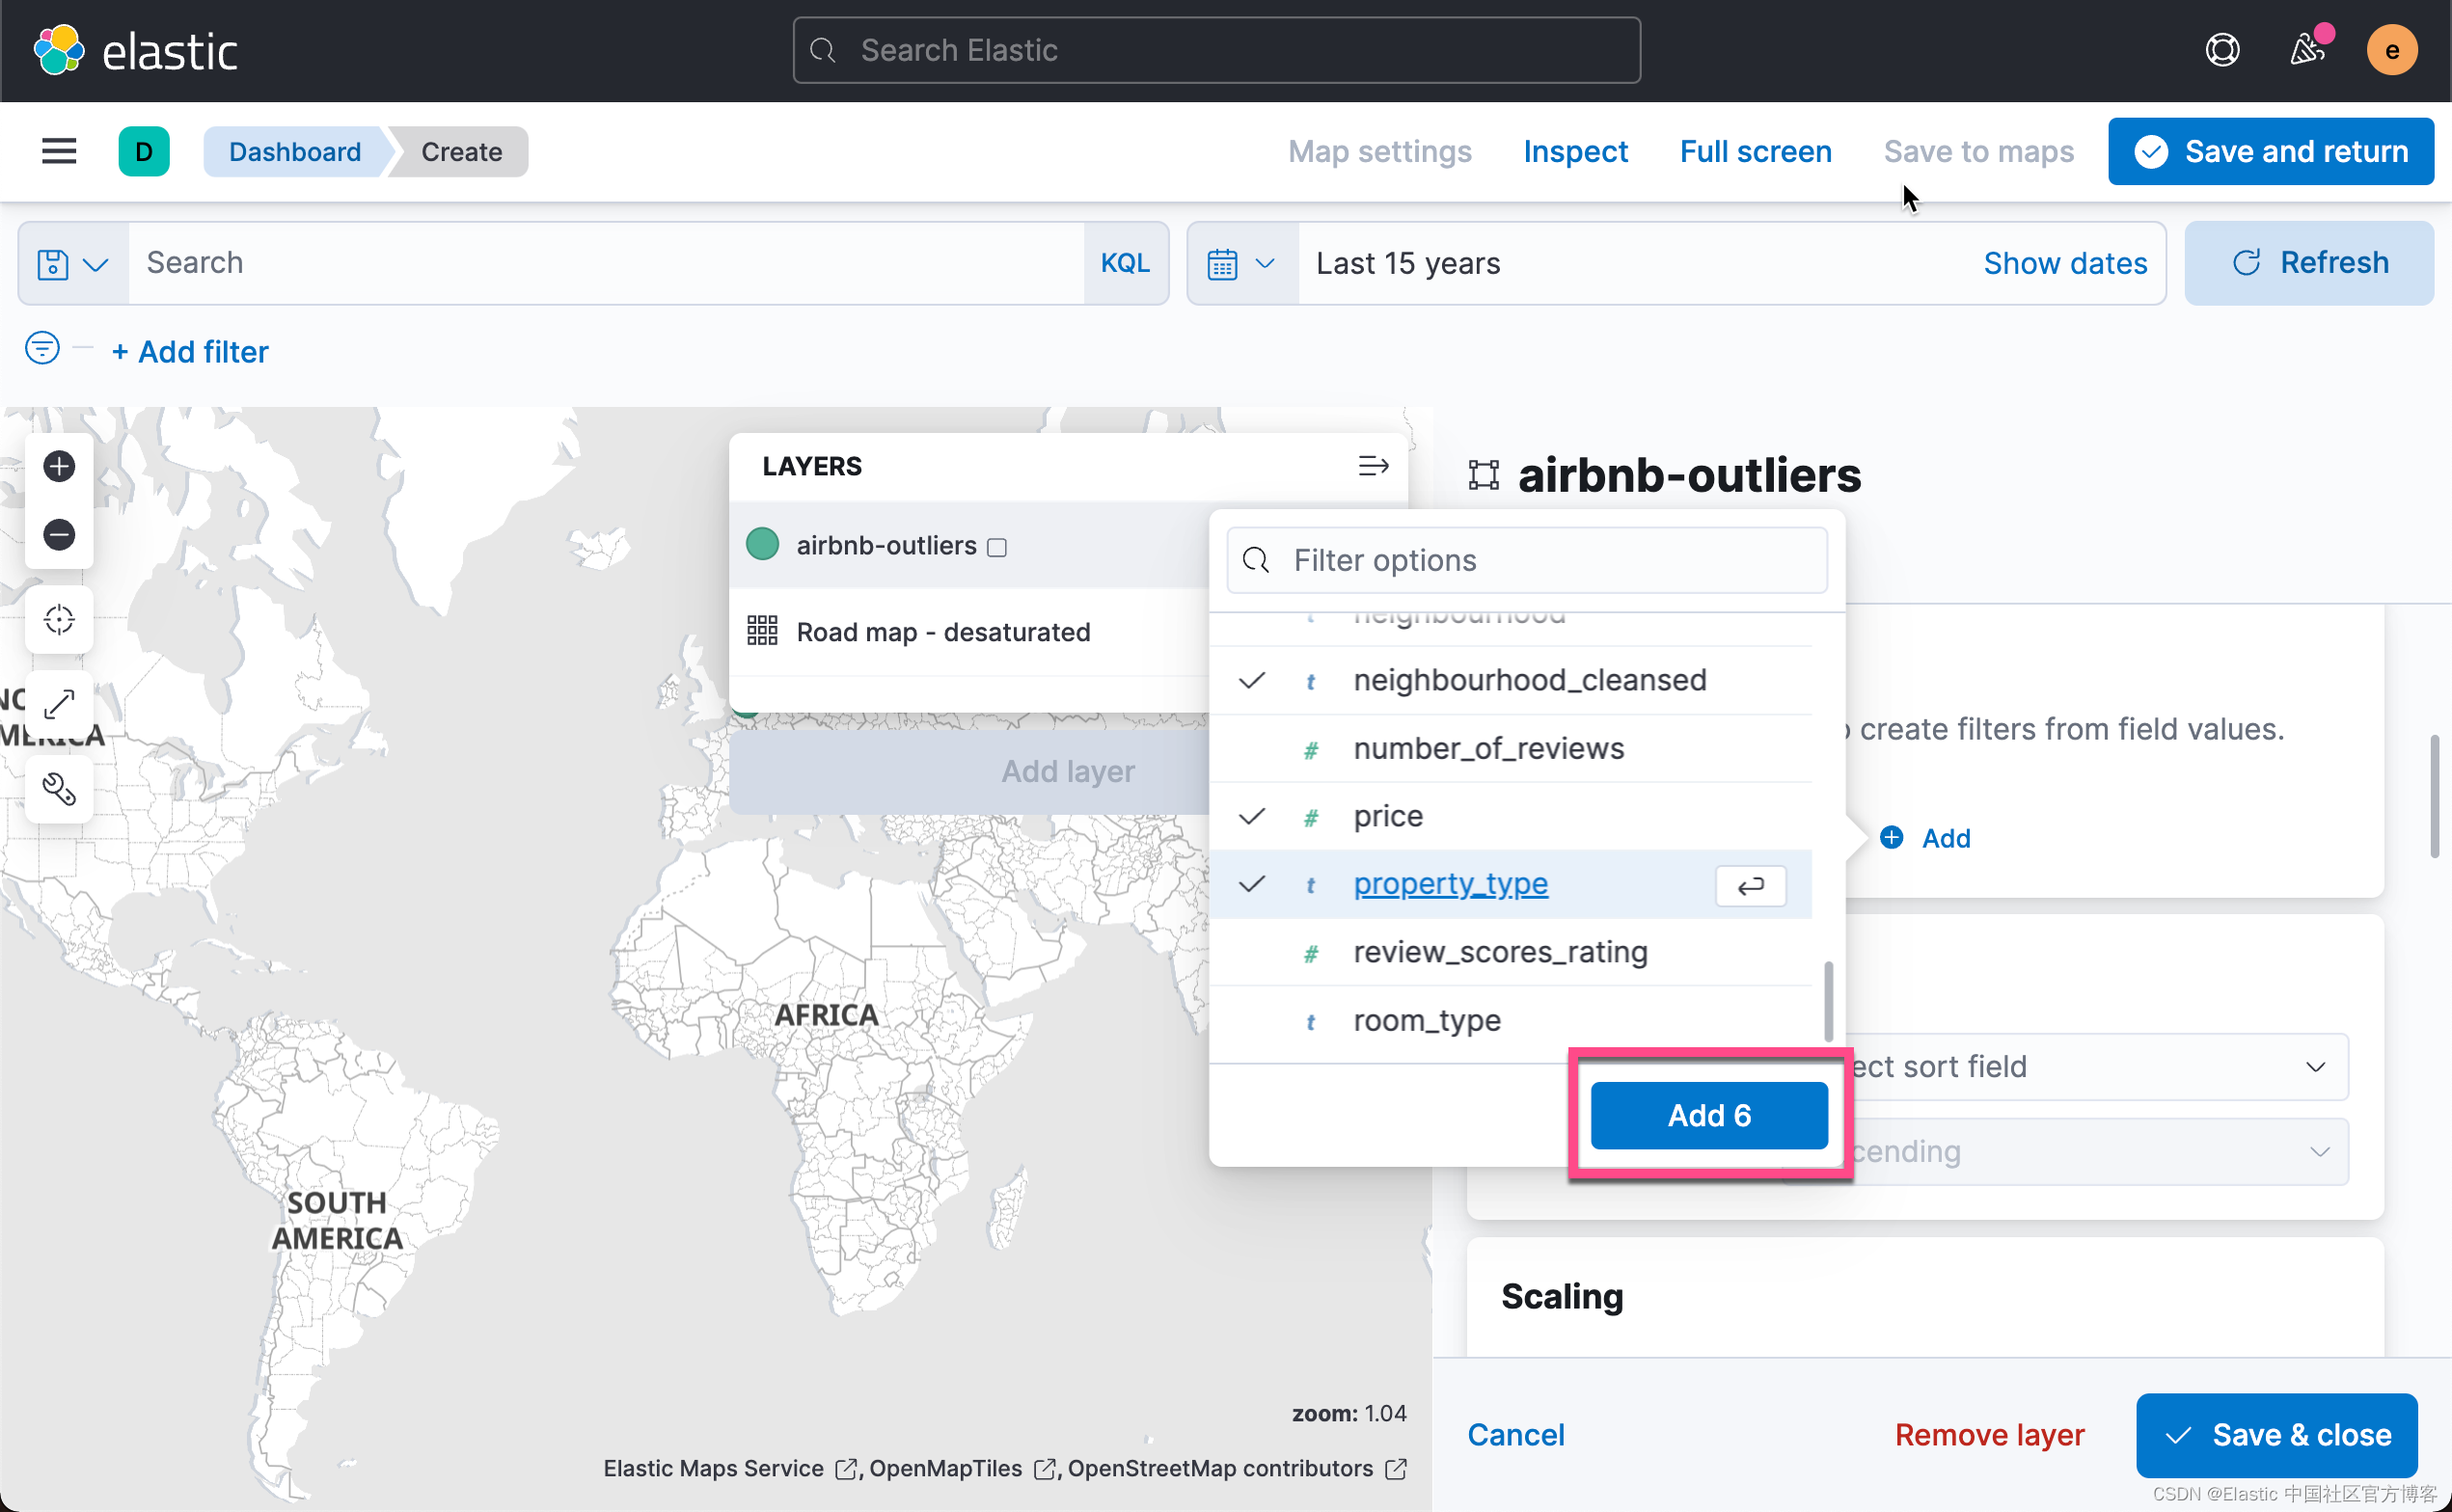
Task: Click Save & close button
Action: pos(2276,1435)
